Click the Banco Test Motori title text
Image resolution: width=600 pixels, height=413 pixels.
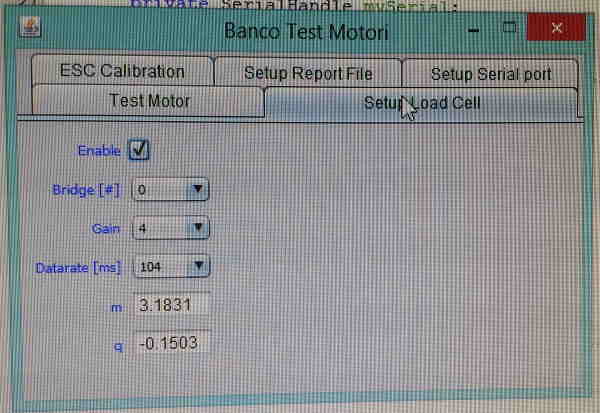[x=306, y=31]
